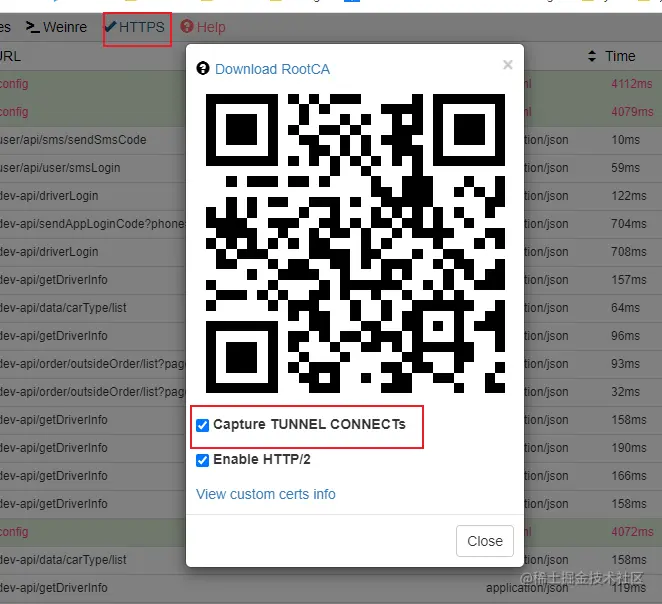Open the HTTPS menu item
The width and height of the screenshot is (662, 604).
coord(135,27)
